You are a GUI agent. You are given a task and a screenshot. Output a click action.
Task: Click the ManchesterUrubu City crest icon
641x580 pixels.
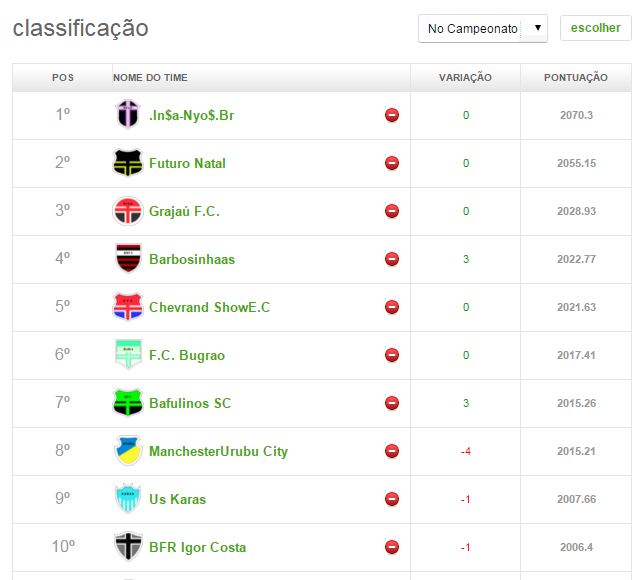point(128,451)
